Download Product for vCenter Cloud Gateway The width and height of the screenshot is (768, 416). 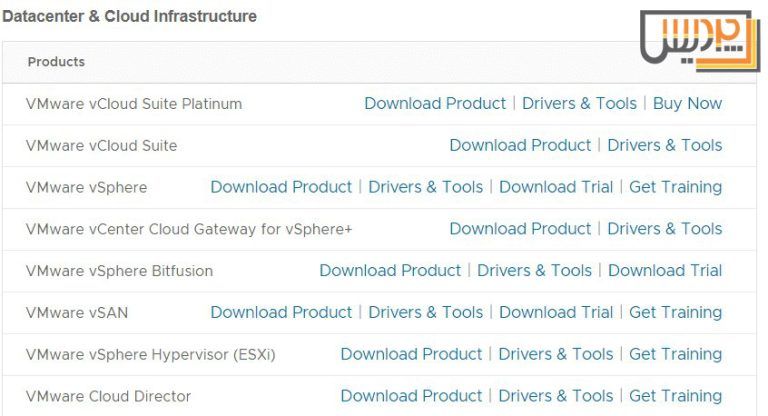(520, 229)
